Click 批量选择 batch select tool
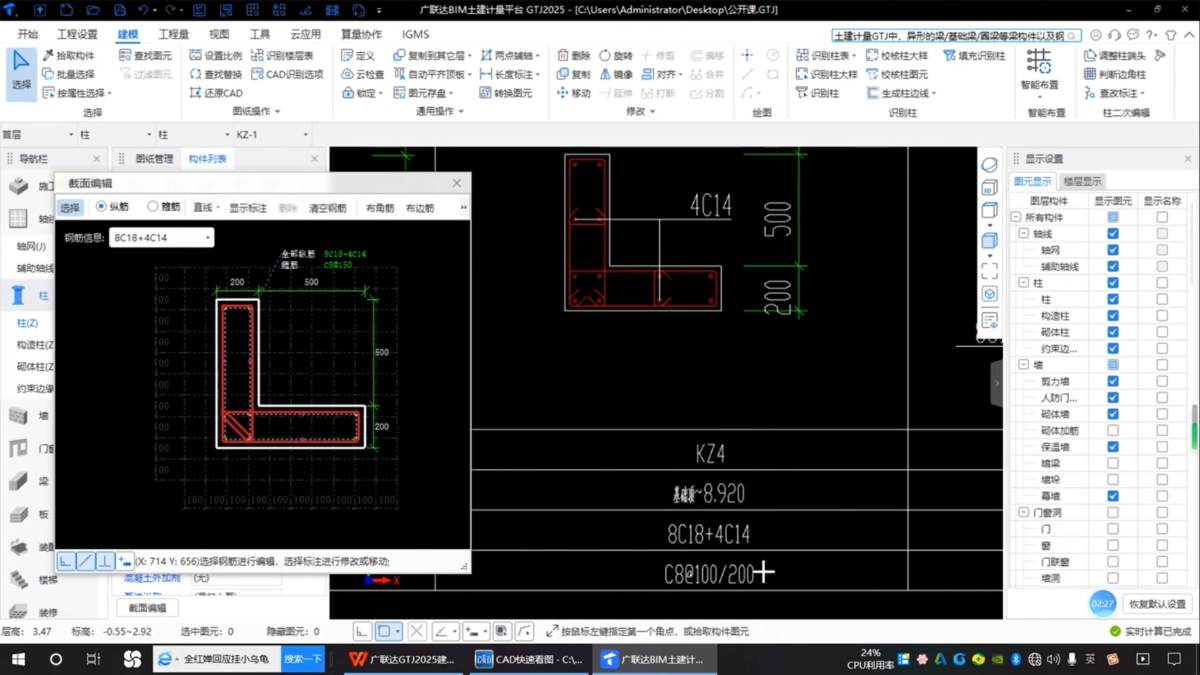1200x675 pixels. (x=68, y=74)
